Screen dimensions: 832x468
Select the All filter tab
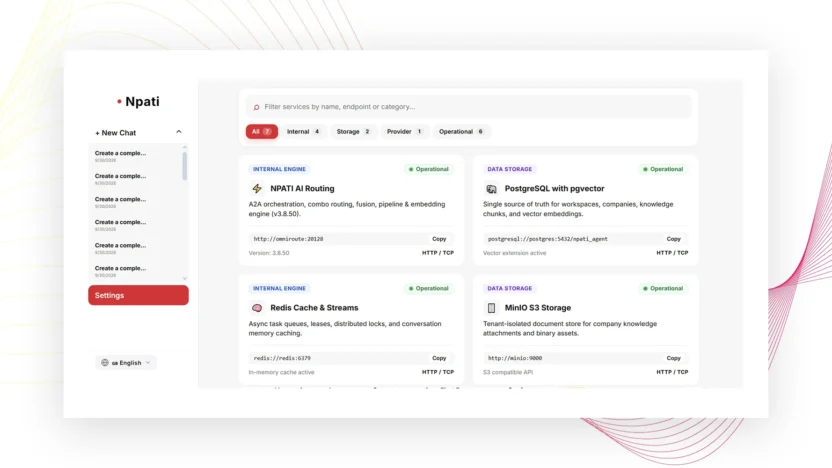point(262,132)
